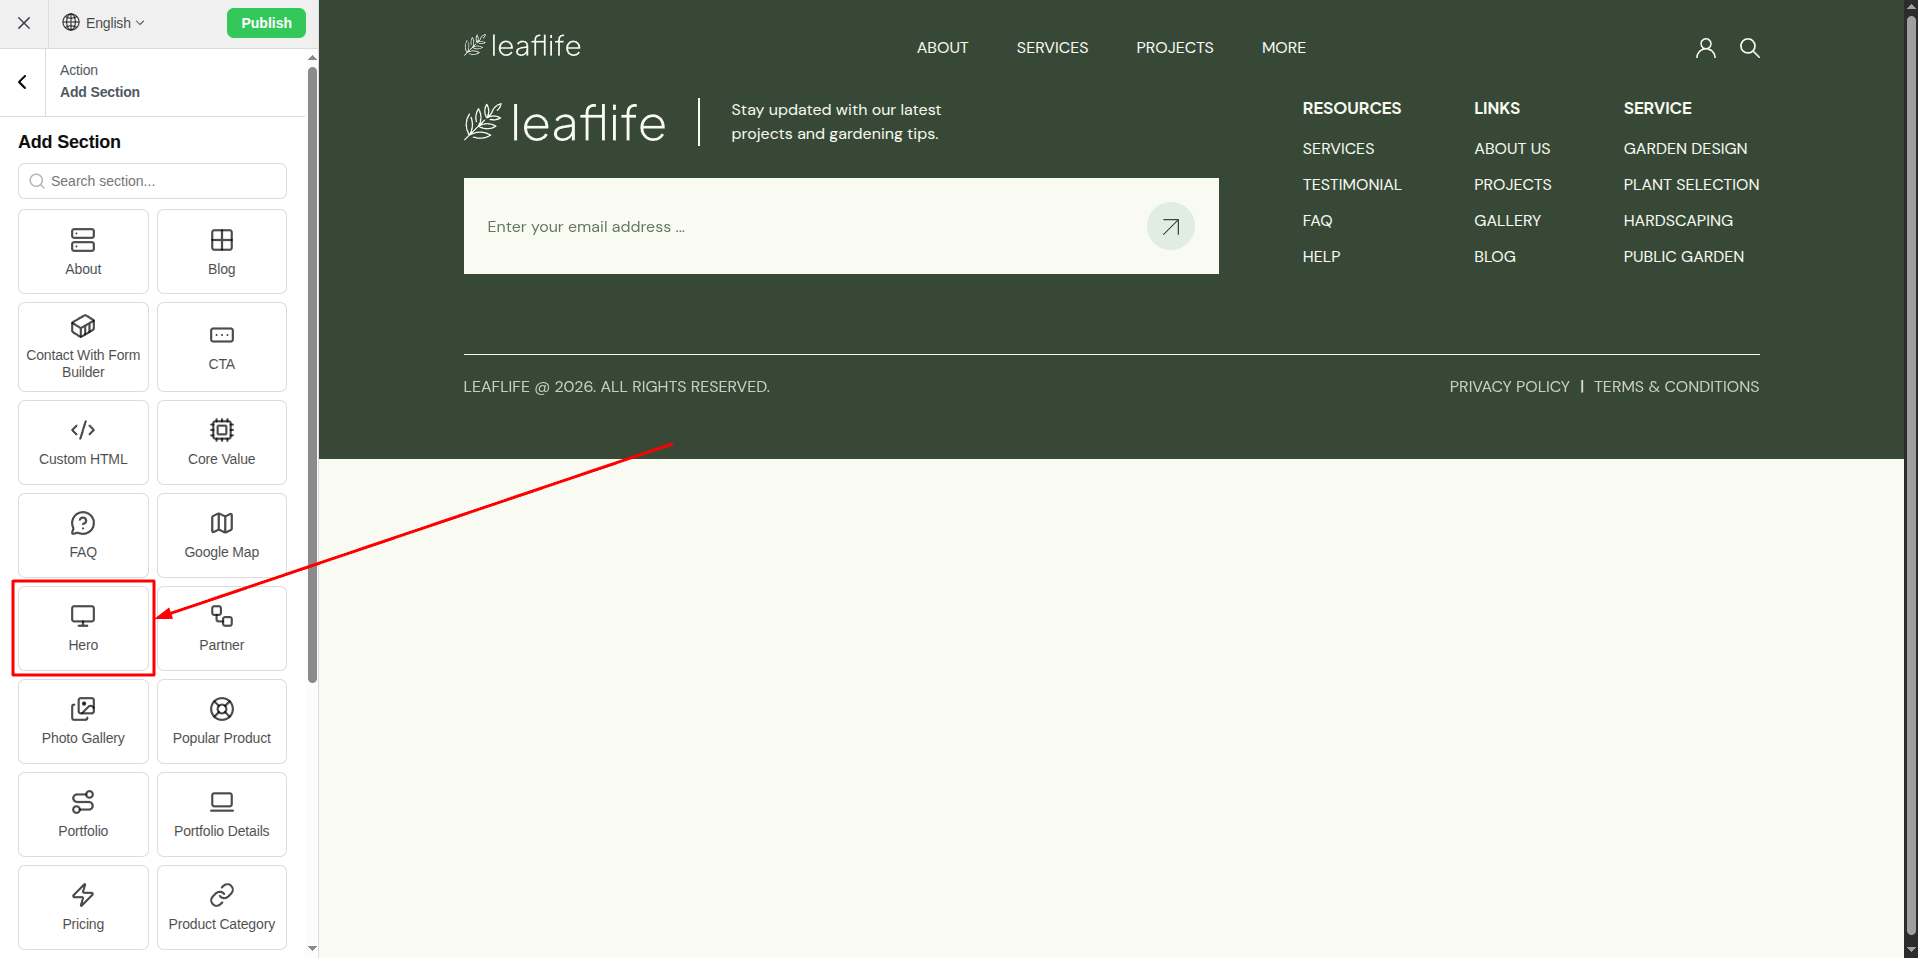Add Contact With Form Builder section

tap(83, 347)
